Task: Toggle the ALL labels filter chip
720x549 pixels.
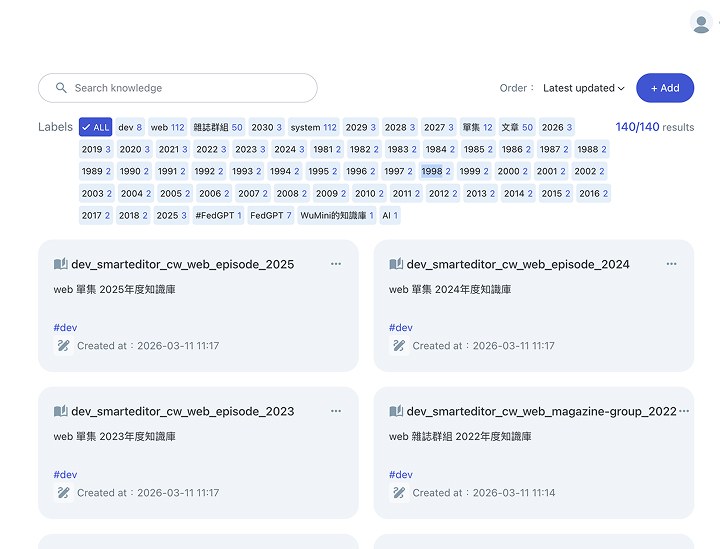Action: point(96,127)
